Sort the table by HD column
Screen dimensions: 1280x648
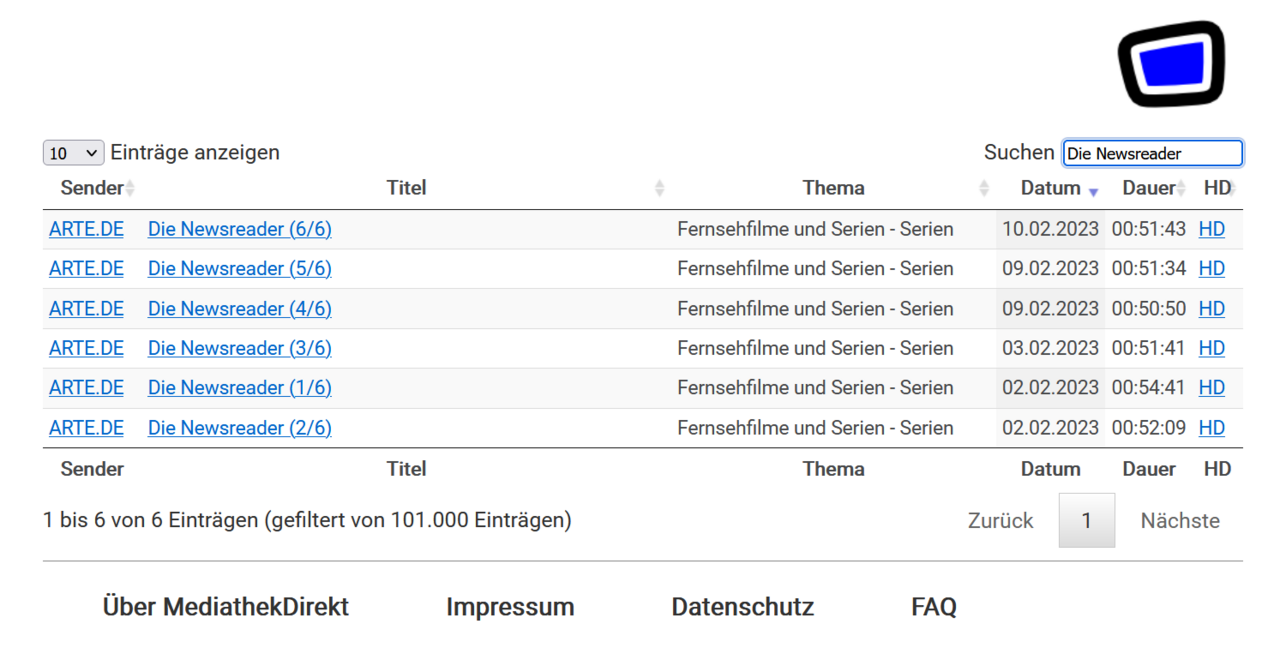(1215, 187)
